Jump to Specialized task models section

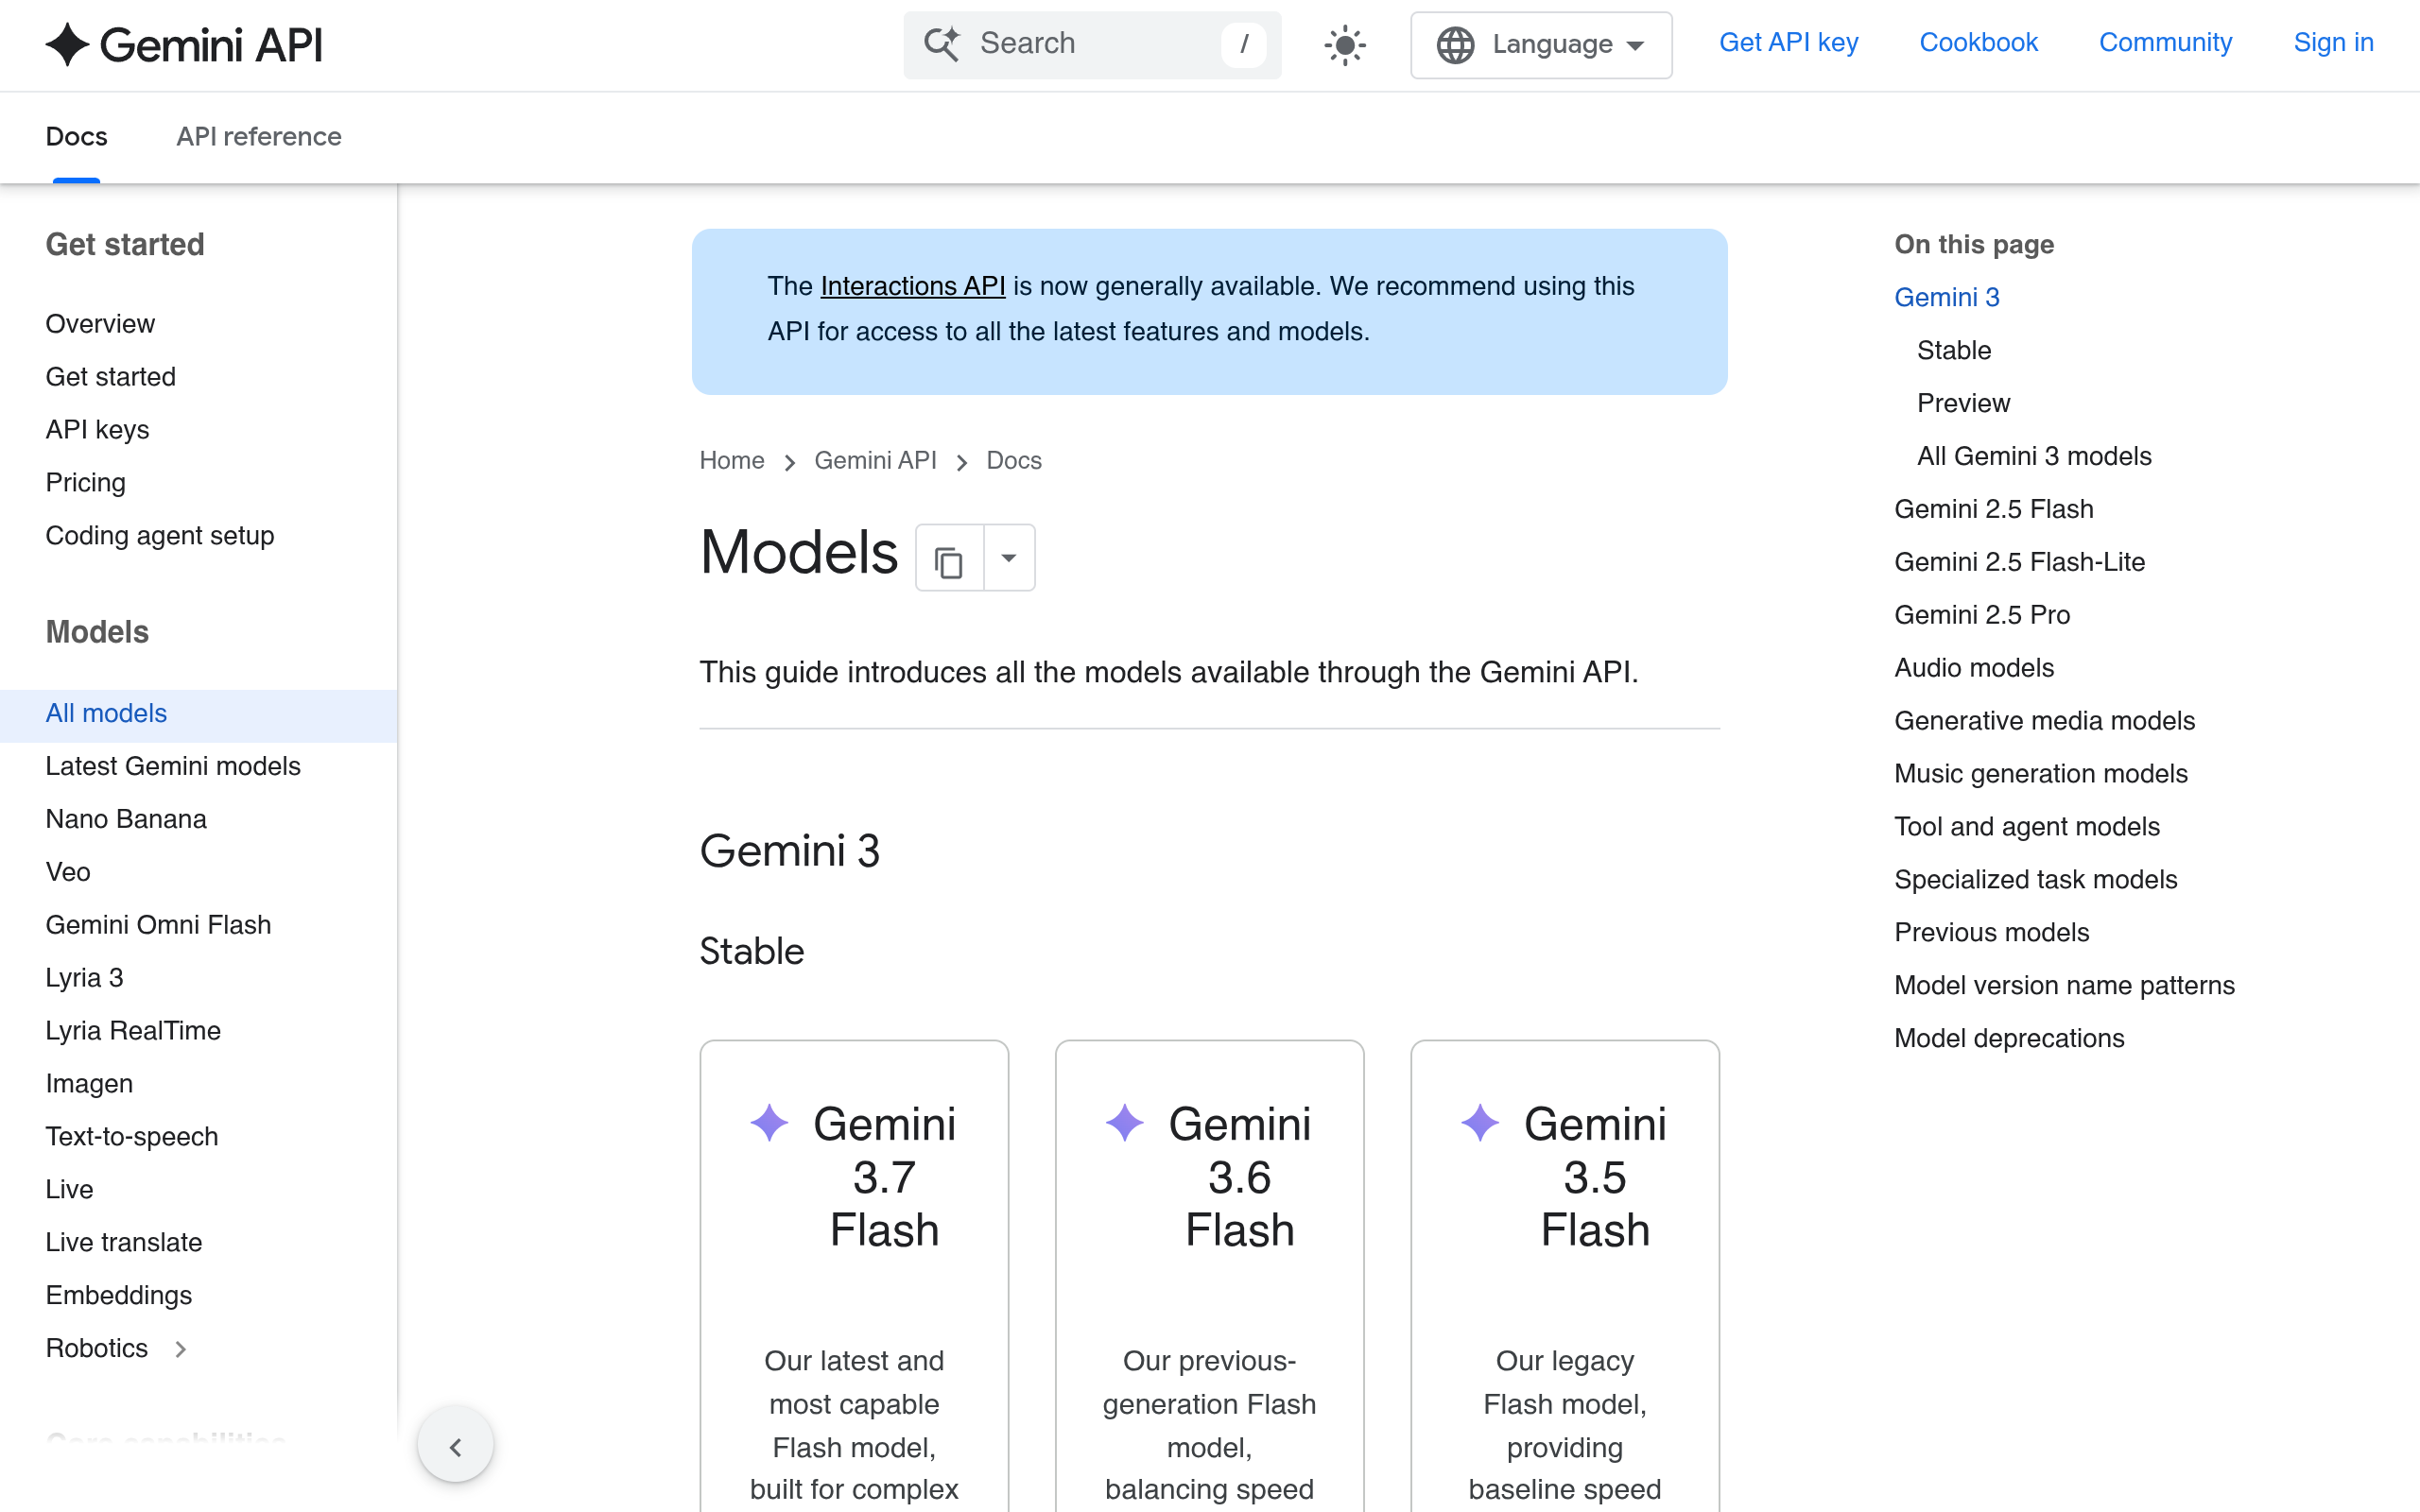click(2035, 880)
